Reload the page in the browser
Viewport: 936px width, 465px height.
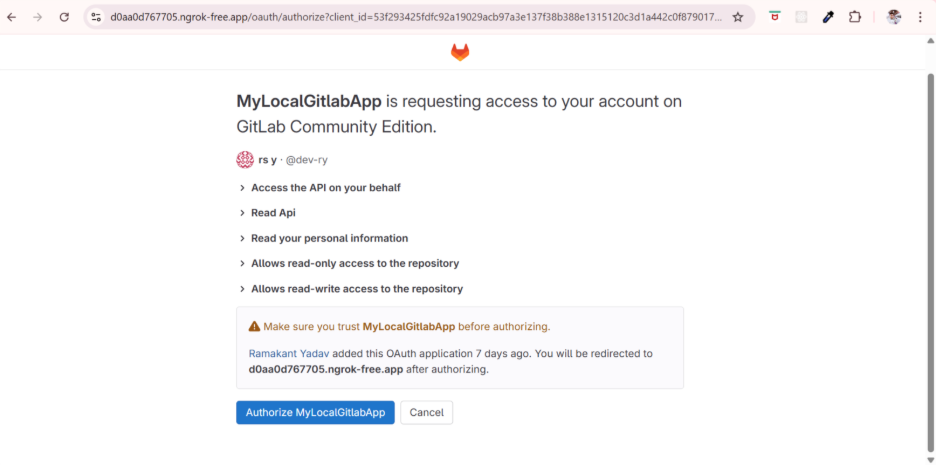(x=64, y=17)
